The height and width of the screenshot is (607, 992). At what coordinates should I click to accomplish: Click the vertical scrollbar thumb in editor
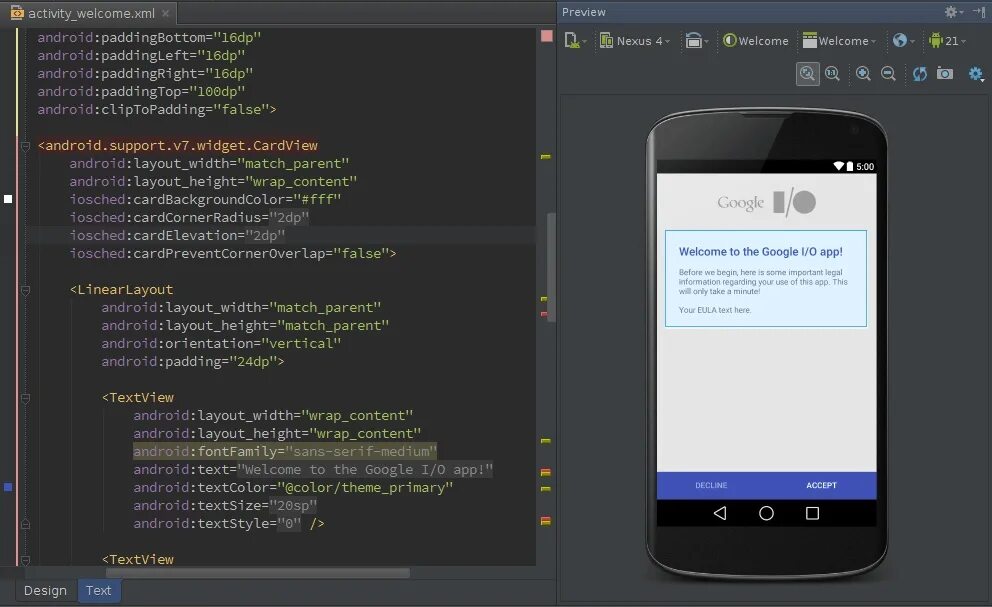(x=551, y=266)
